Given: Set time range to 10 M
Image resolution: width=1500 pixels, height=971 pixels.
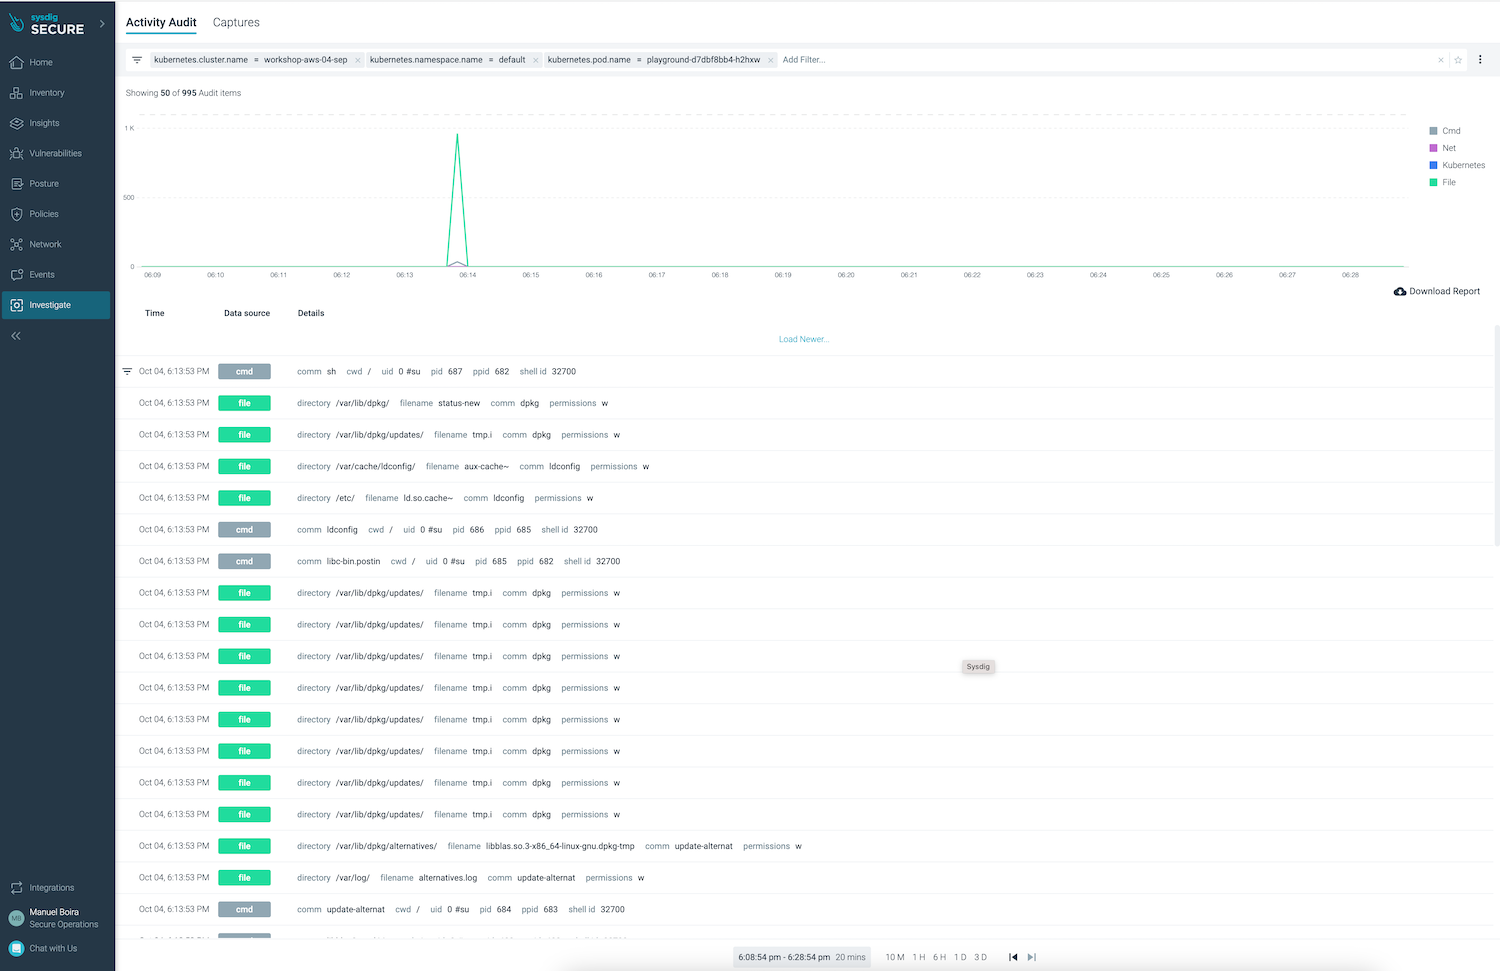Looking at the screenshot, I should coord(895,957).
